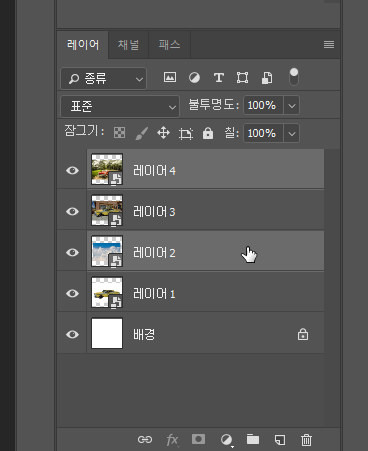Add a layer mask icon
The width and height of the screenshot is (368, 451).
pyautogui.click(x=198, y=439)
